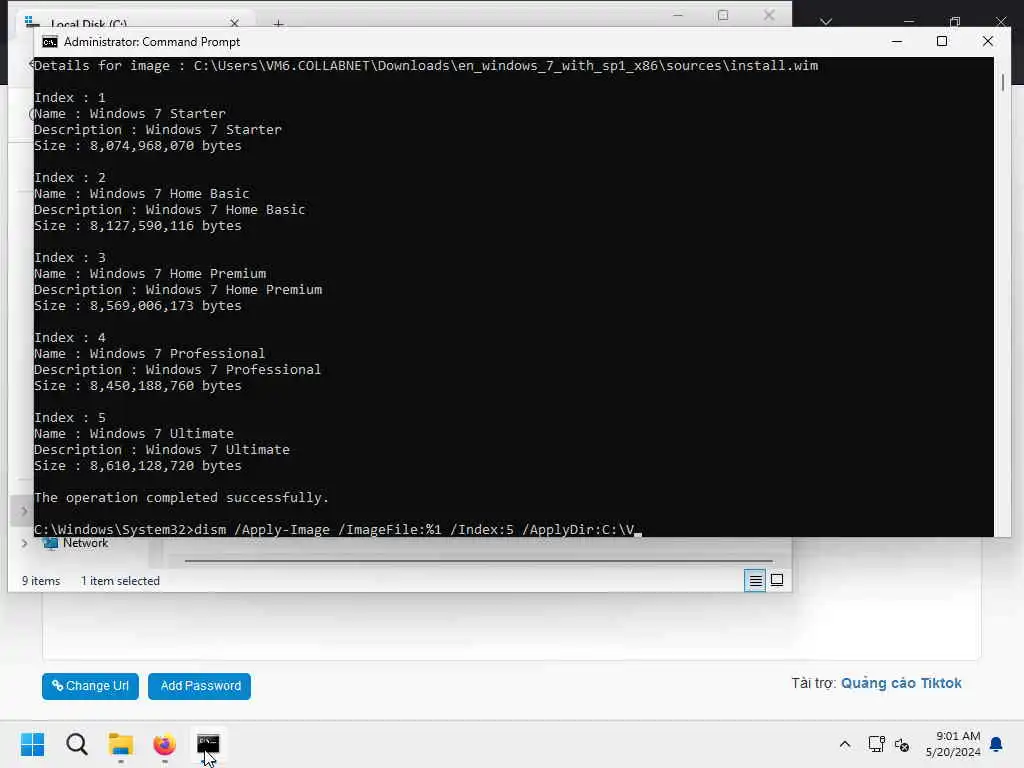Click 'The operation completed successfully.' text
Viewport: 1024px width, 768px height.
[181, 498]
